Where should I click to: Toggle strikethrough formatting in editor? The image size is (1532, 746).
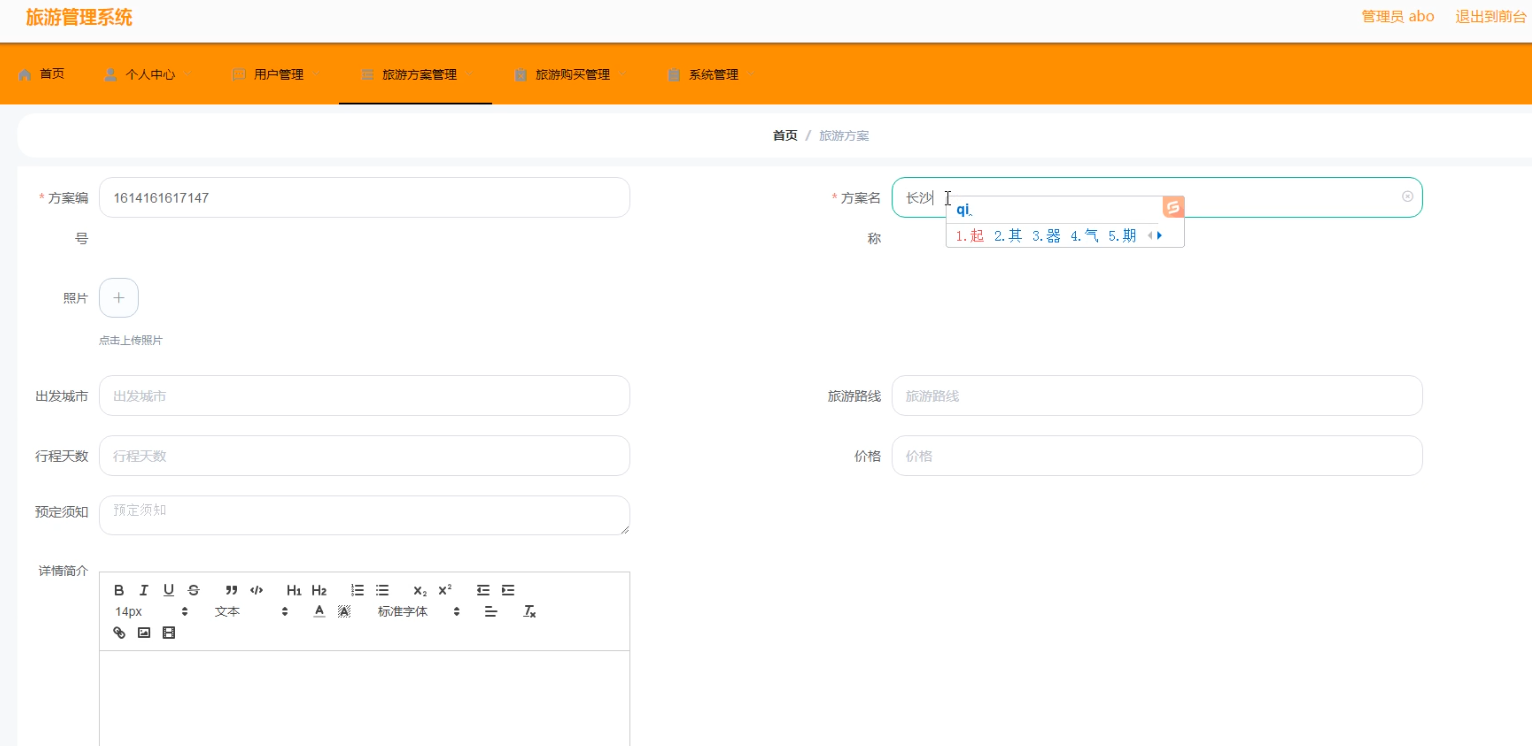click(194, 590)
